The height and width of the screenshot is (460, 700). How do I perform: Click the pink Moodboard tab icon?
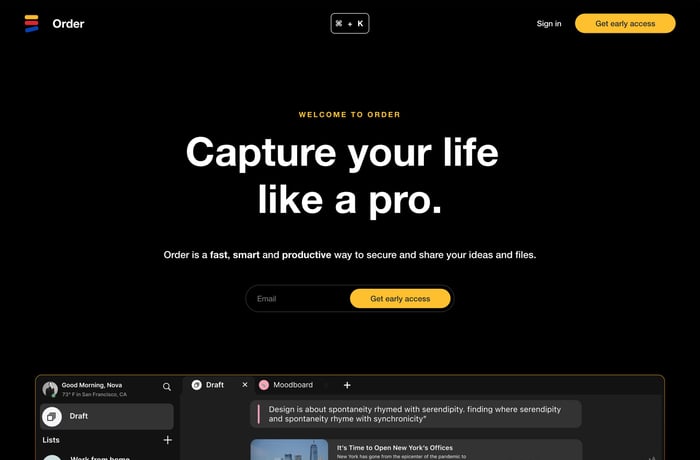pos(264,385)
